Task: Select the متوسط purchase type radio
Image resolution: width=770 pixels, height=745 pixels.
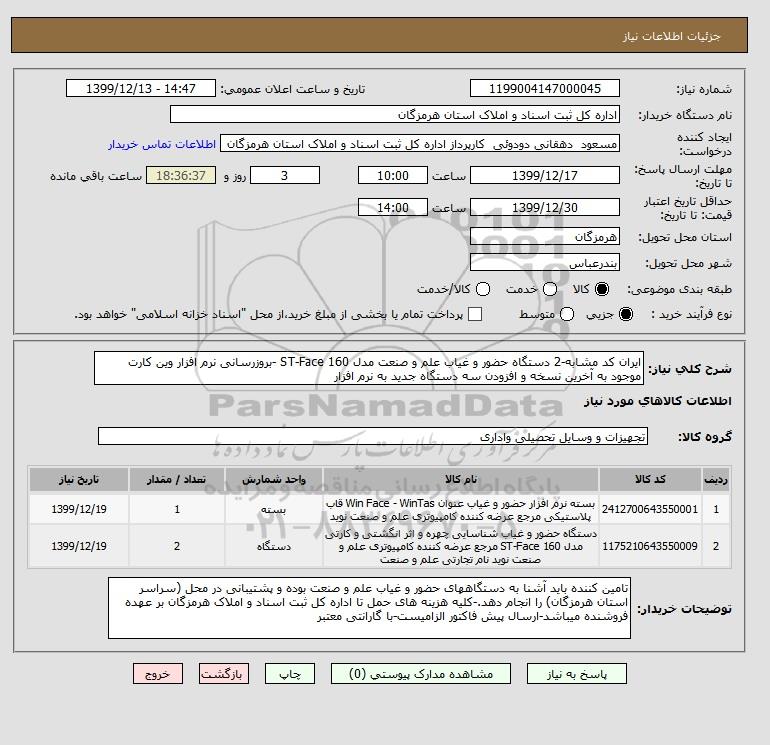Action: click(567, 314)
